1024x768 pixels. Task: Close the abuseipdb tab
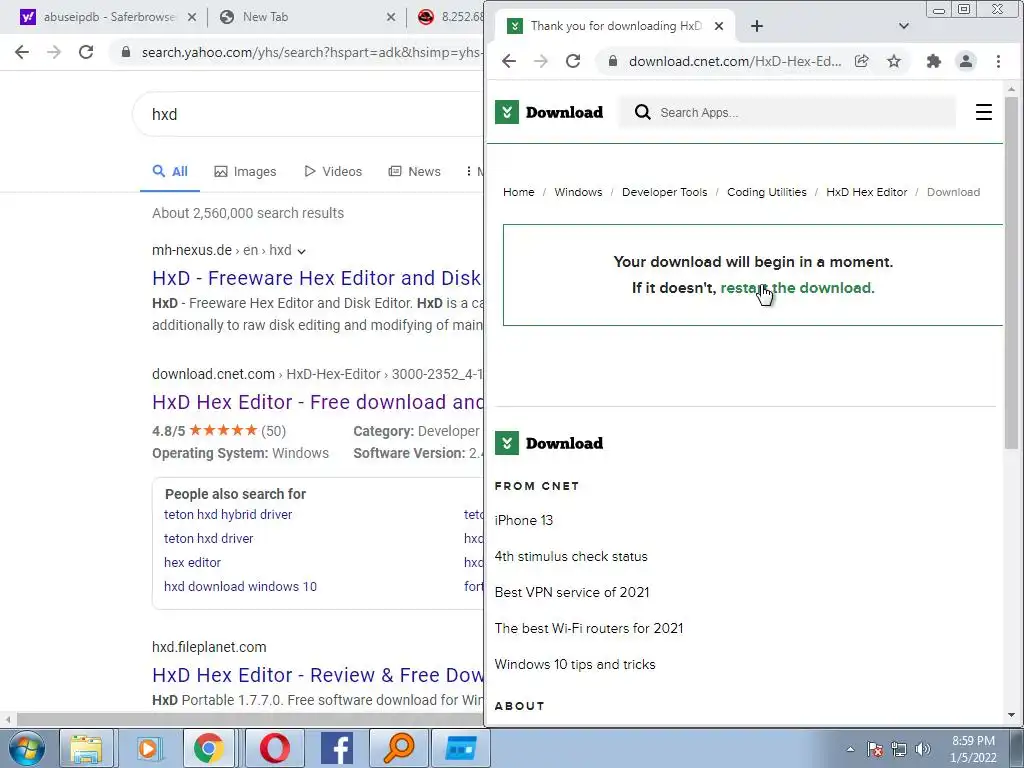tap(192, 17)
